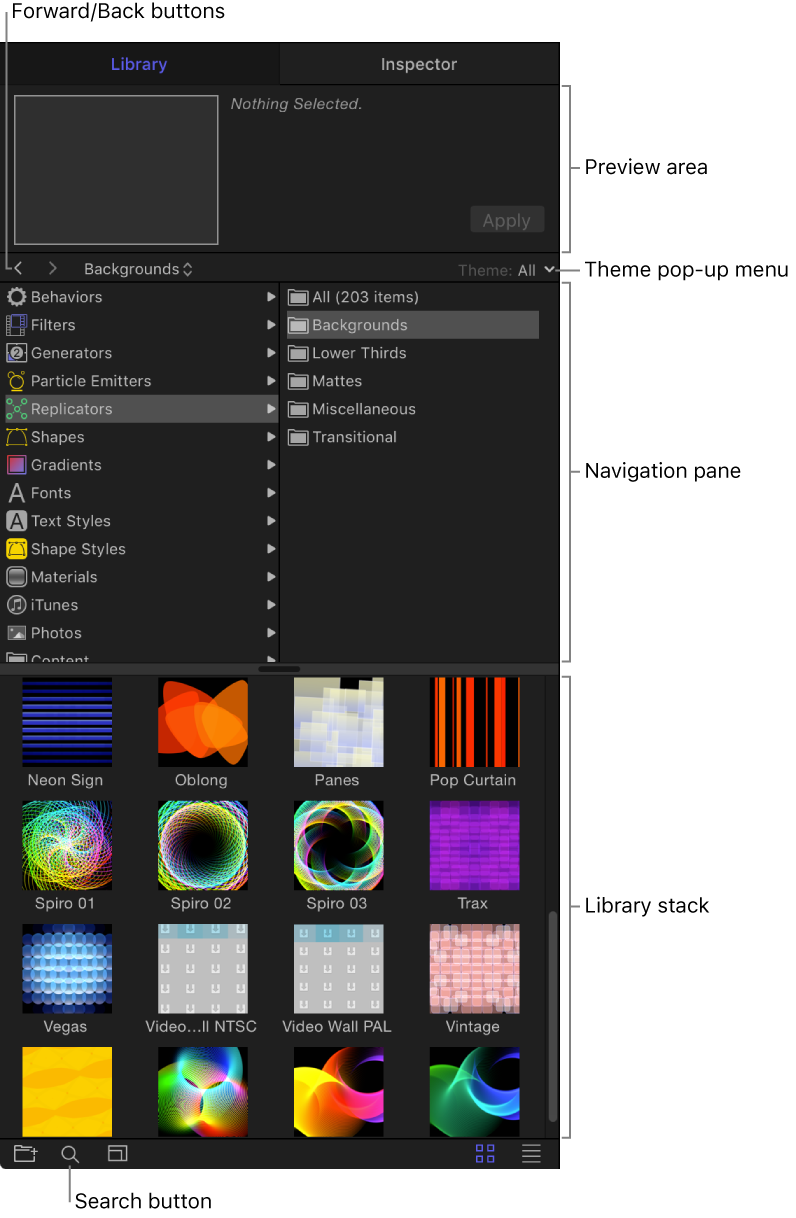This screenshot has width=796, height=1218.
Task: Open the All (203 items) folder
Action: click(412, 297)
